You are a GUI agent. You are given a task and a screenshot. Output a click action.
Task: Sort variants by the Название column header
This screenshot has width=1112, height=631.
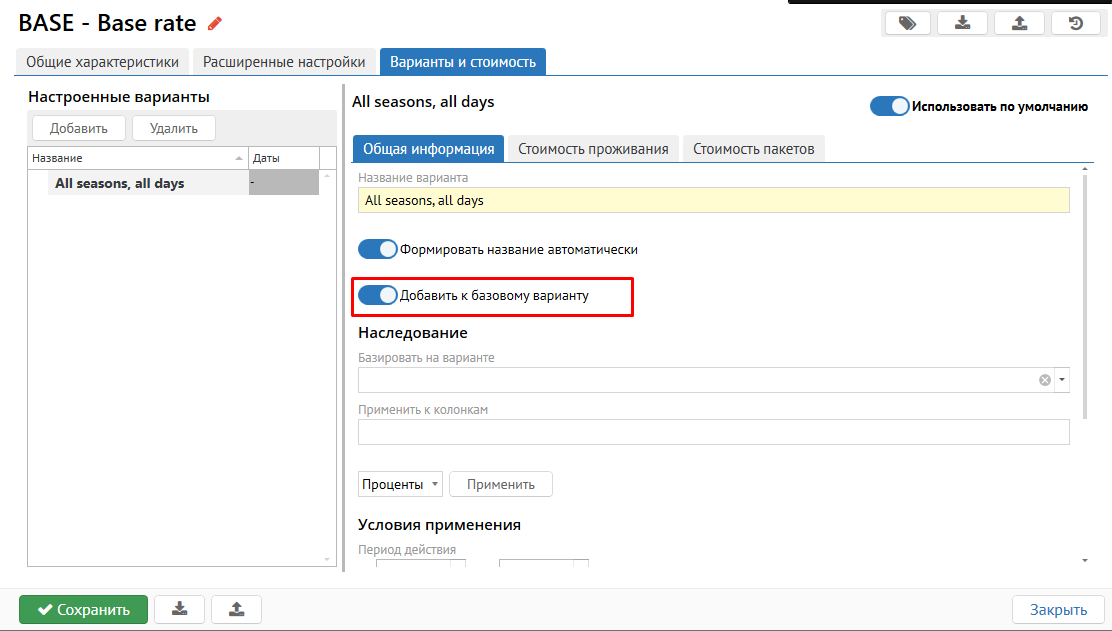point(137,158)
